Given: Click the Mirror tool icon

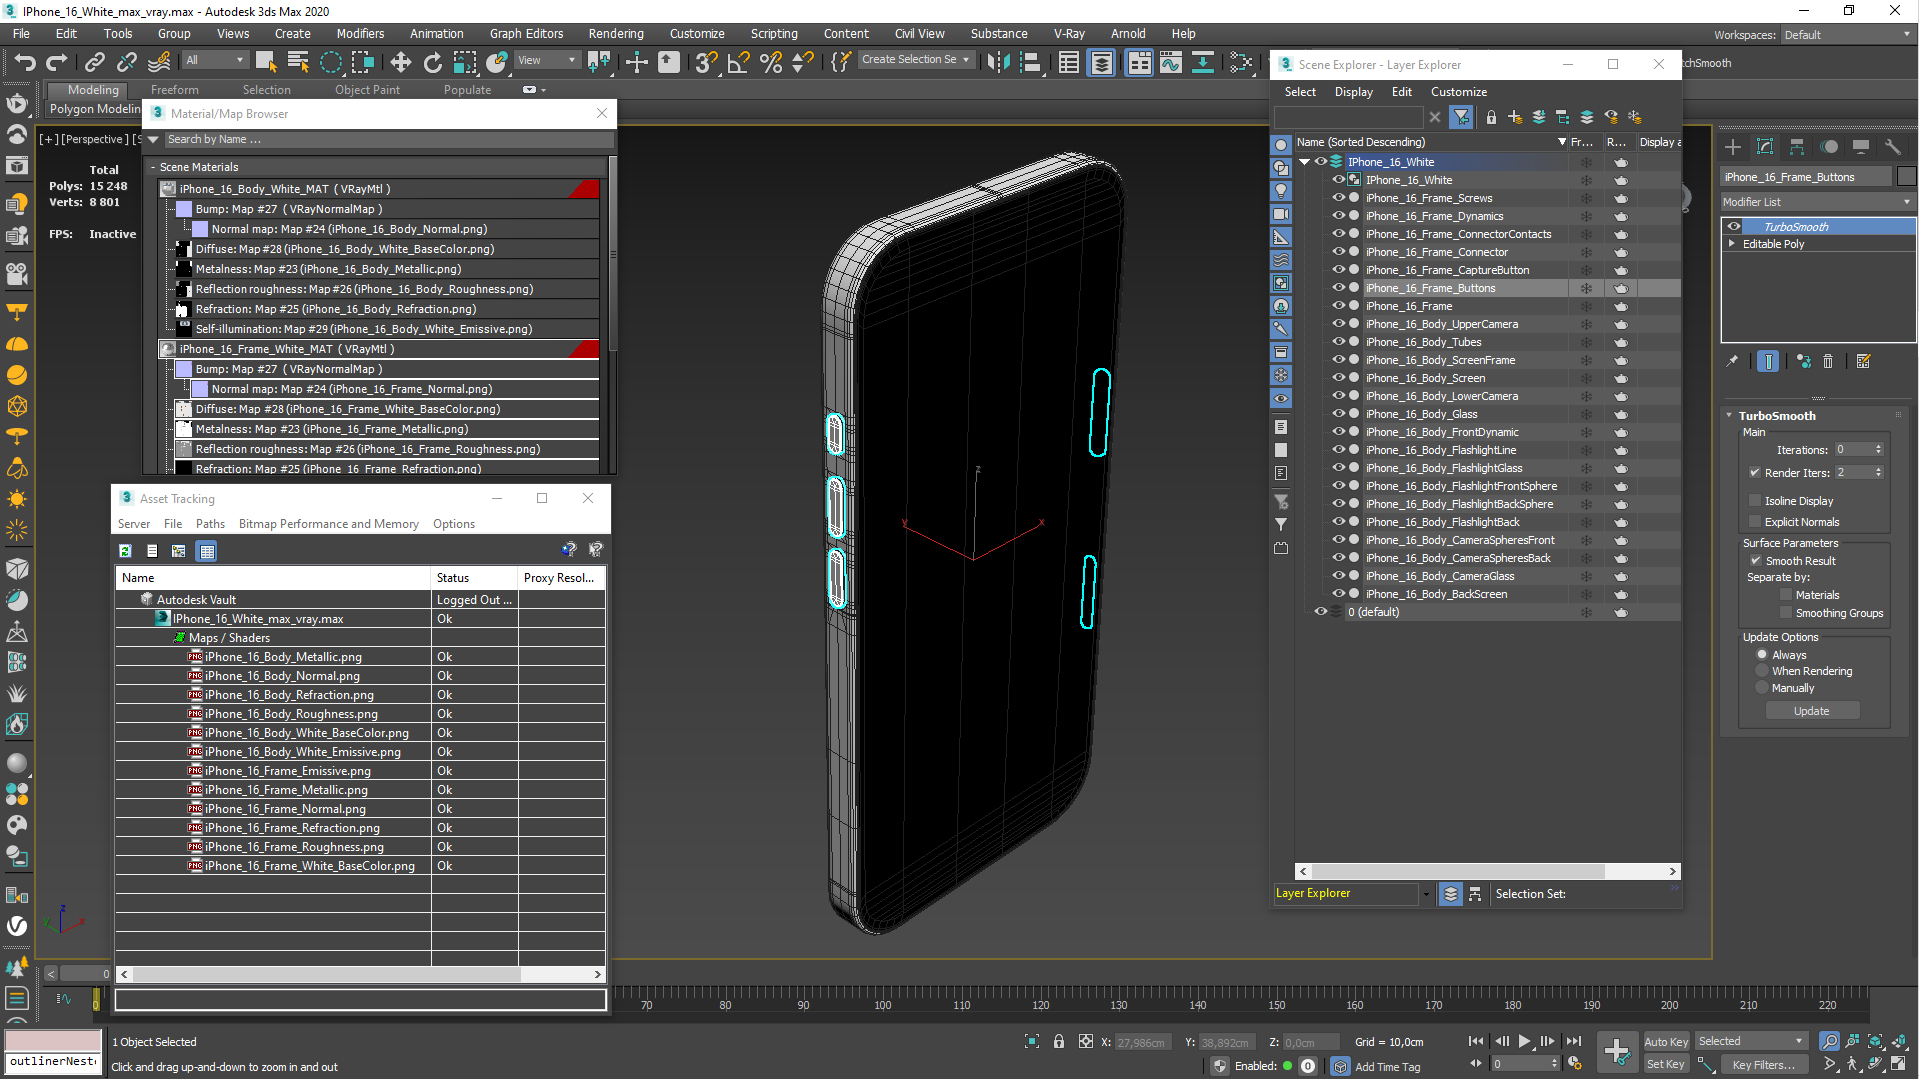Looking at the screenshot, I should (997, 62).
